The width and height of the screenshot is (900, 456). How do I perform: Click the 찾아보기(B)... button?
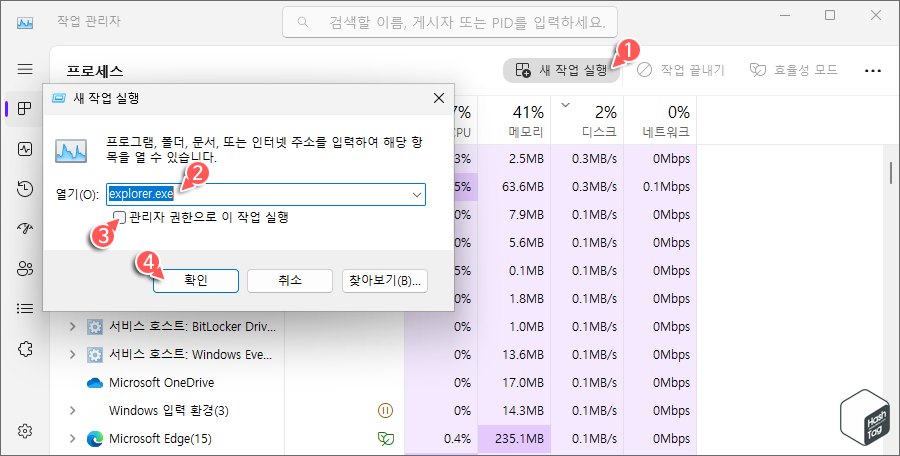385,281
